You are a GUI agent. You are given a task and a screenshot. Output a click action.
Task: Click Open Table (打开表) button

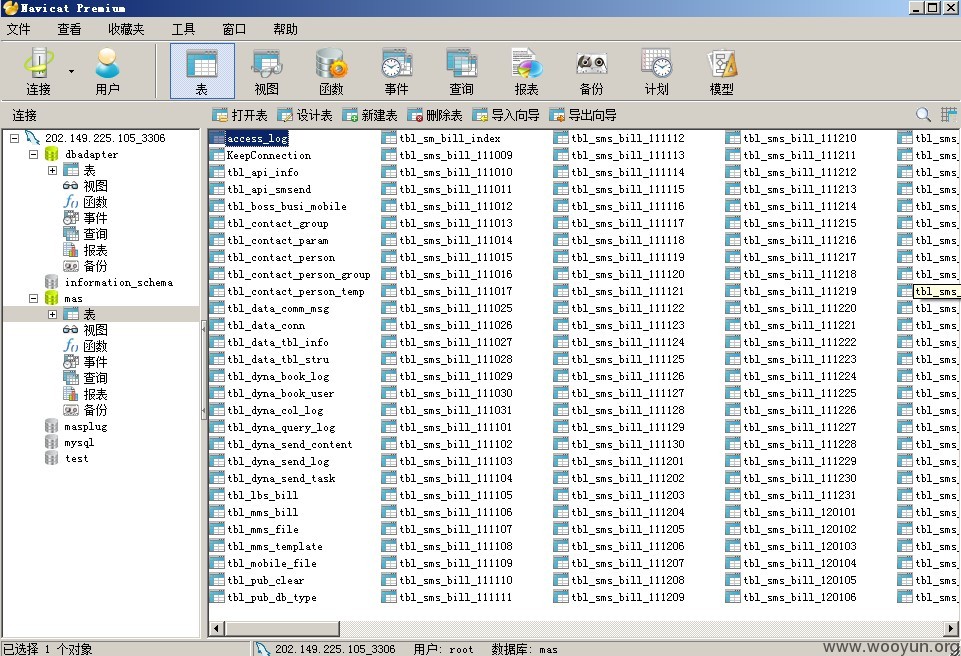tap(240, 115)
